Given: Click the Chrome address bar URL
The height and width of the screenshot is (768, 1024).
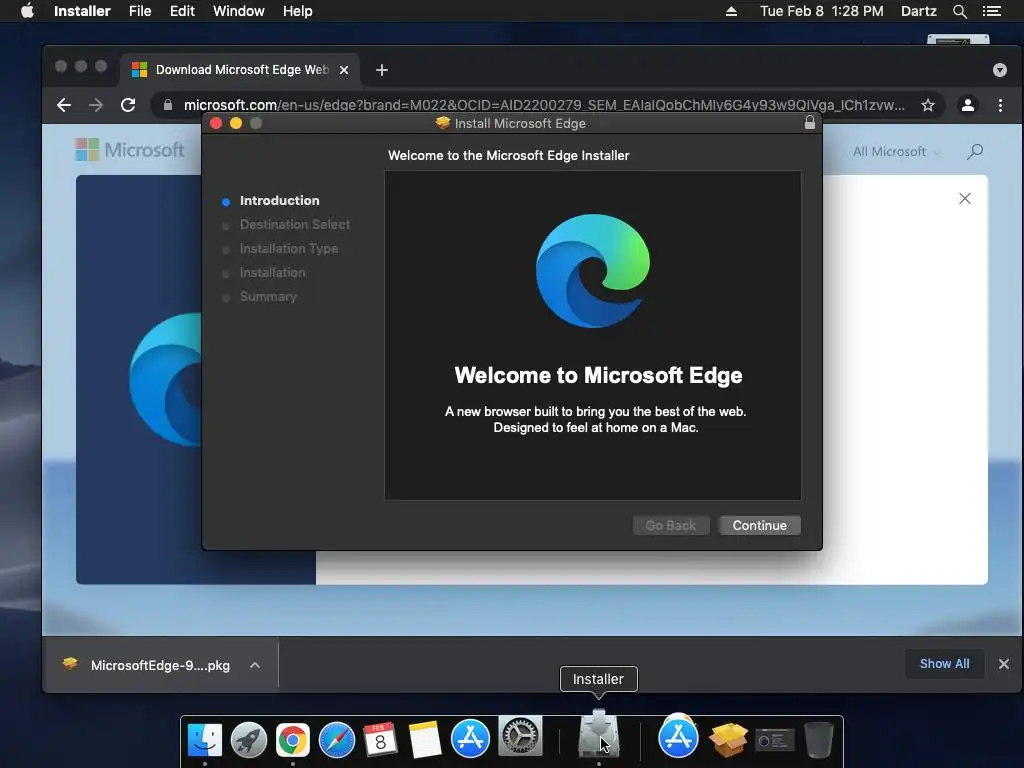Looking at the screenshot, I should pos(544,105).
